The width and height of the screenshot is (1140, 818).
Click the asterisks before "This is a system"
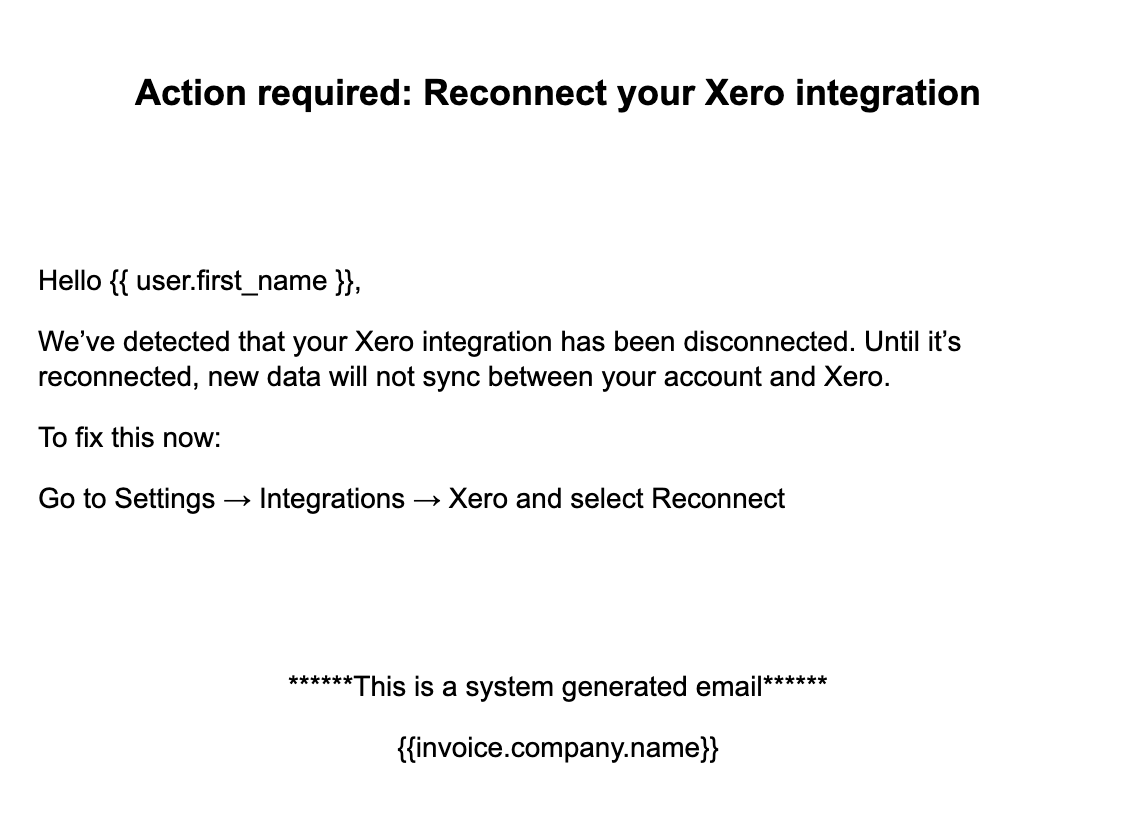pyautogui.click(x=320, y=685)
